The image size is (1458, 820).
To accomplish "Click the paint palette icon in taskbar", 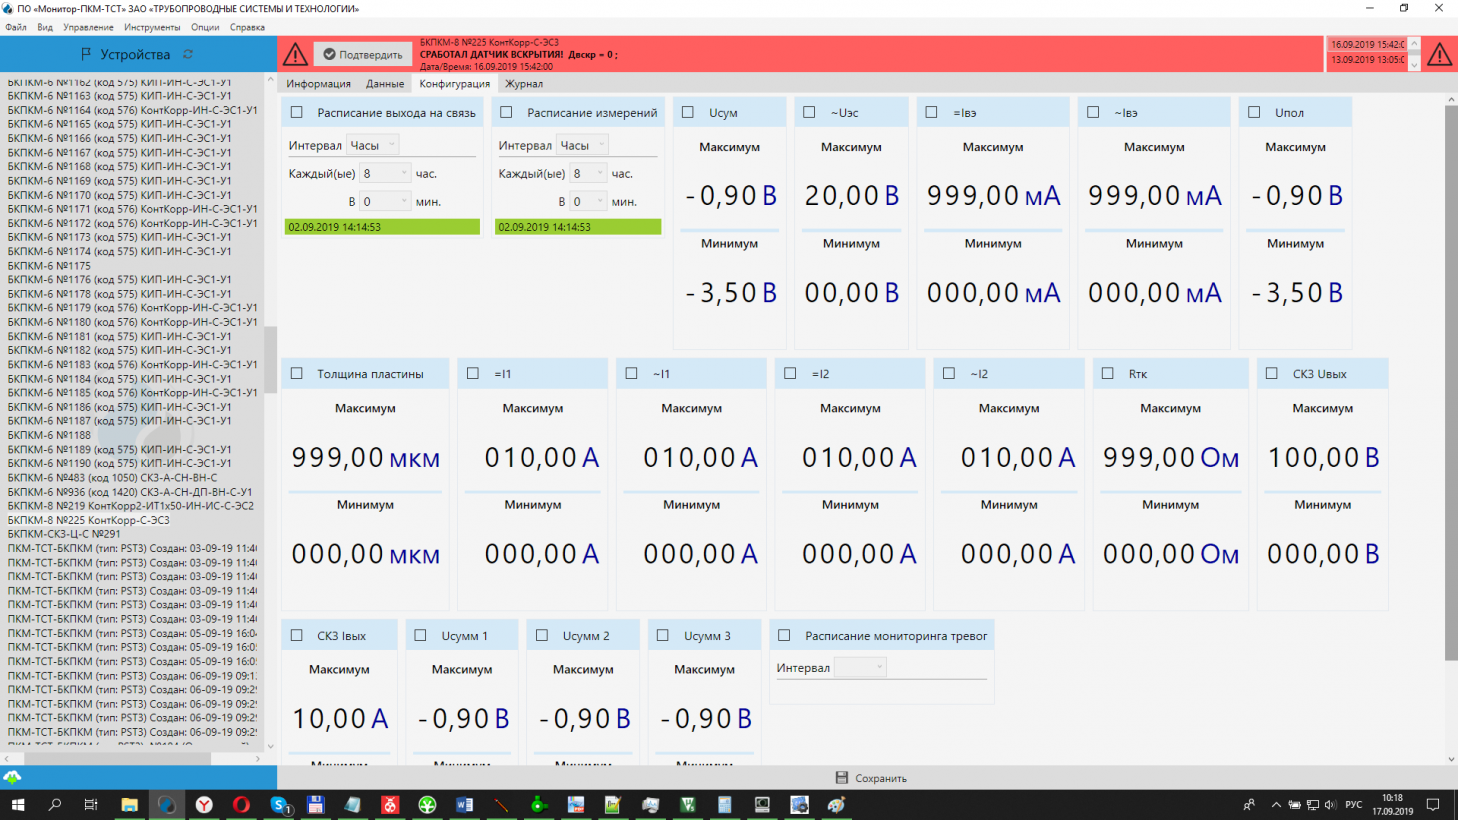I will point(836,804).
